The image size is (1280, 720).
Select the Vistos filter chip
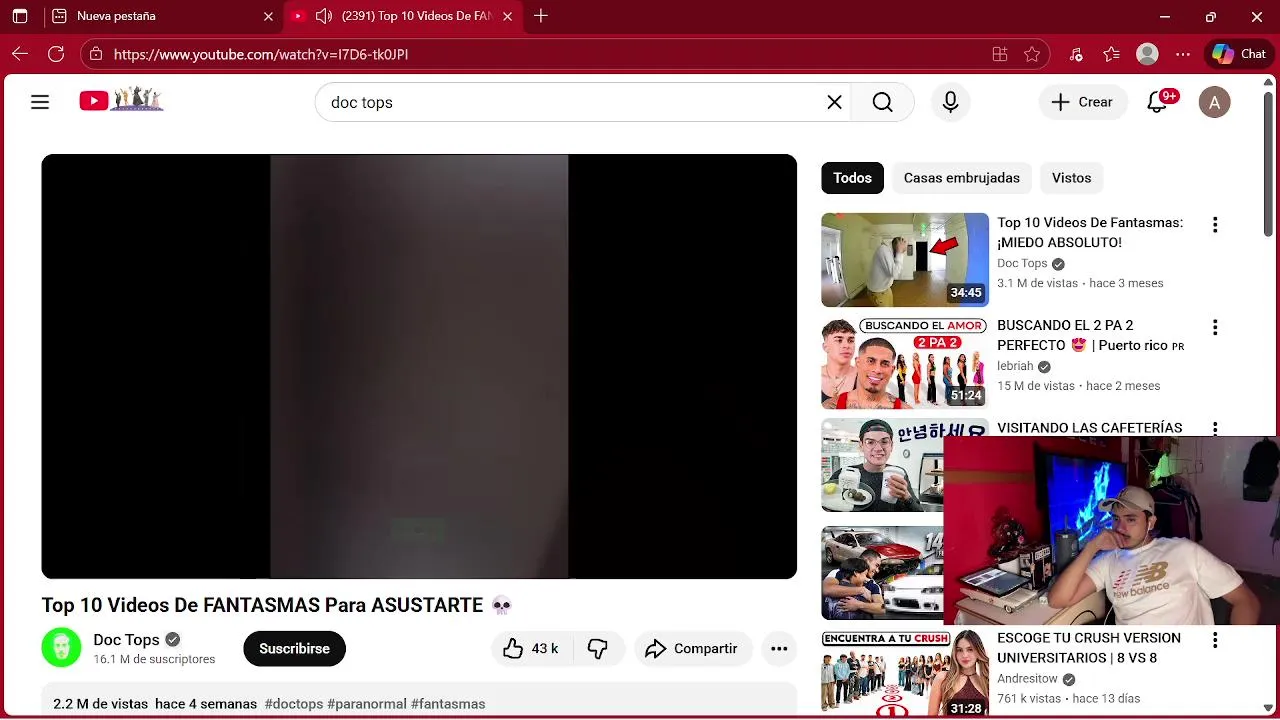pos(1071,178)
